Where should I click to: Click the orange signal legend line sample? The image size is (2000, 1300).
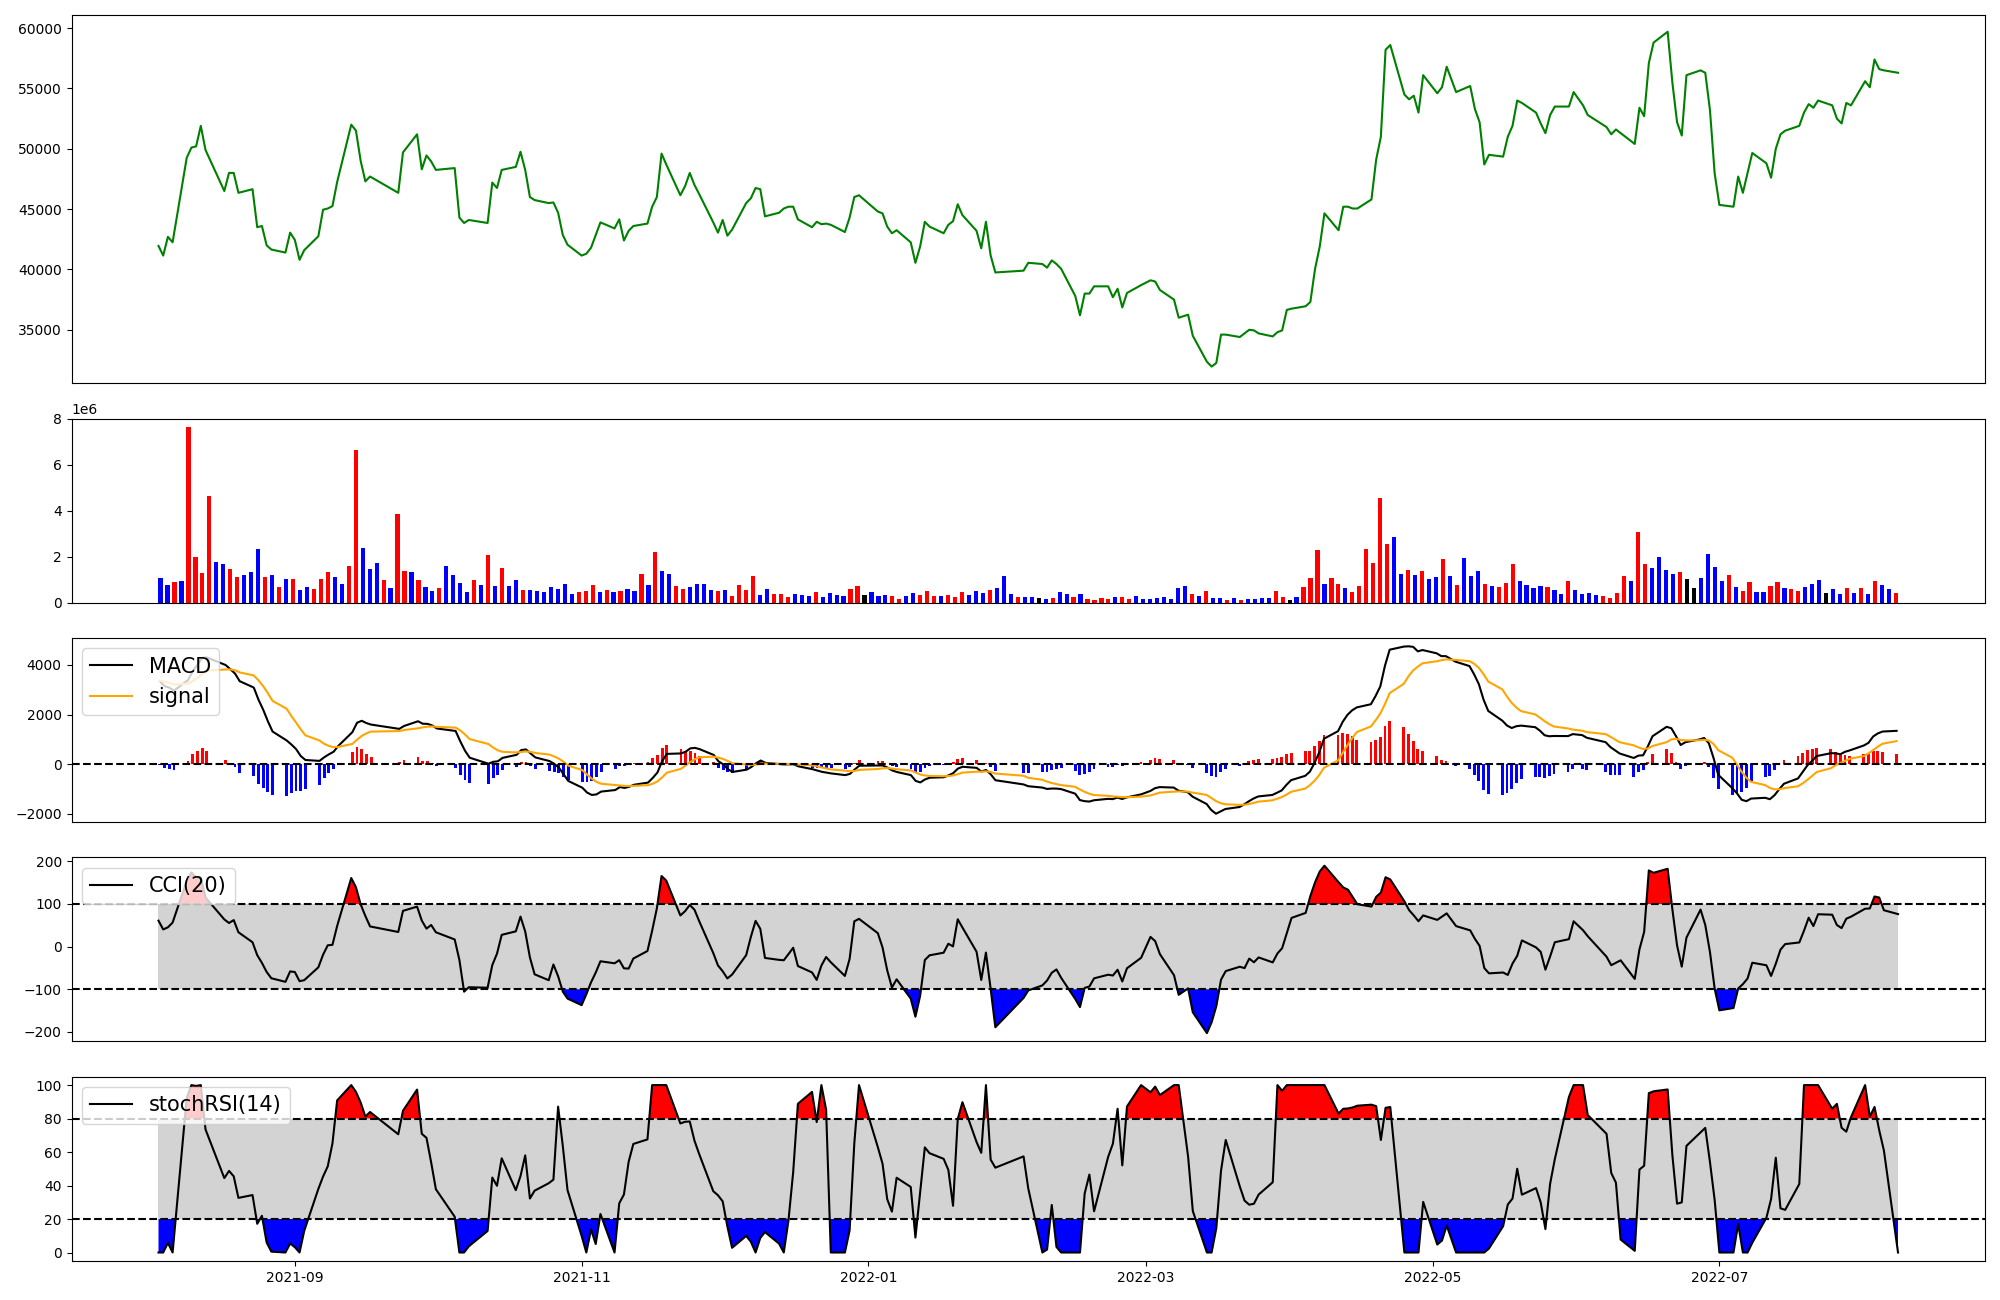coord(111,696)
